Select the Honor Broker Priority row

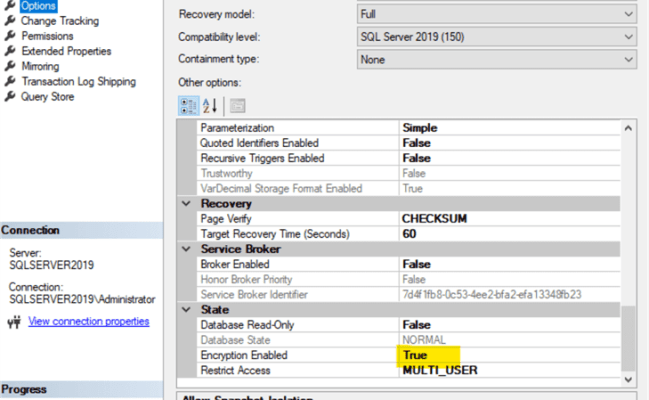[409, 280]
